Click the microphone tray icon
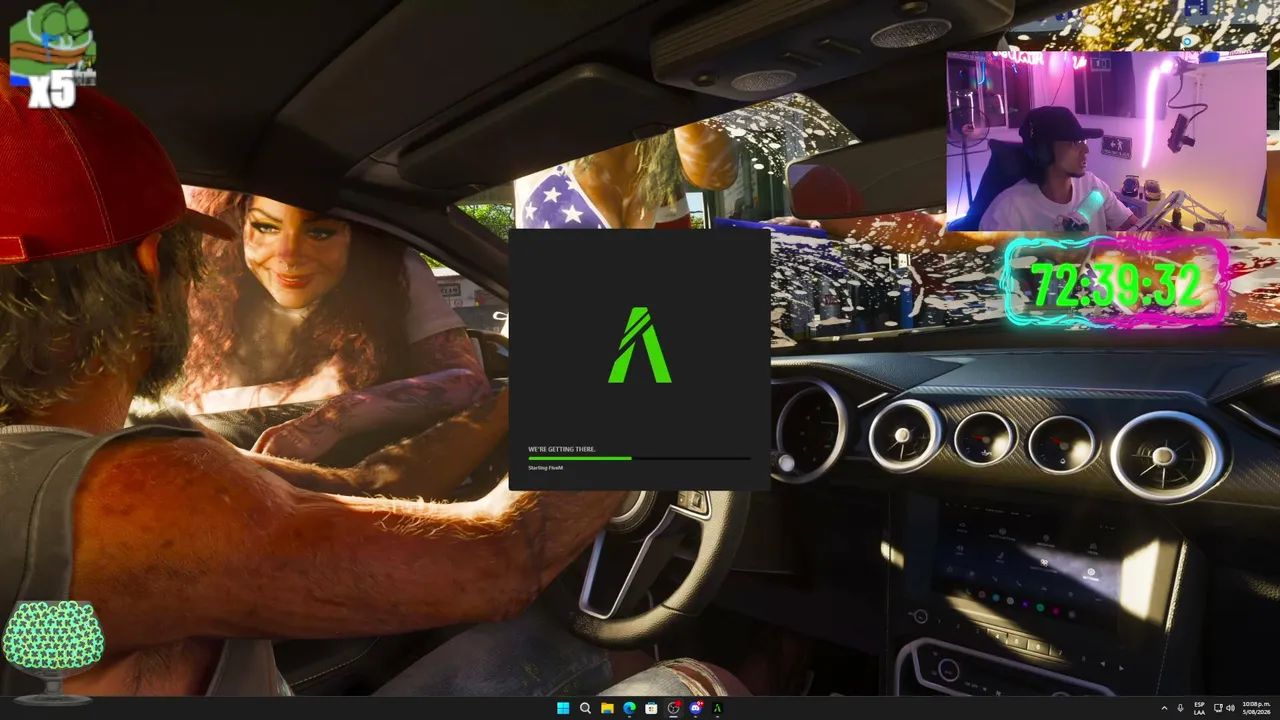Screen dimensions: 1280x720 (x=1181, y=708)
